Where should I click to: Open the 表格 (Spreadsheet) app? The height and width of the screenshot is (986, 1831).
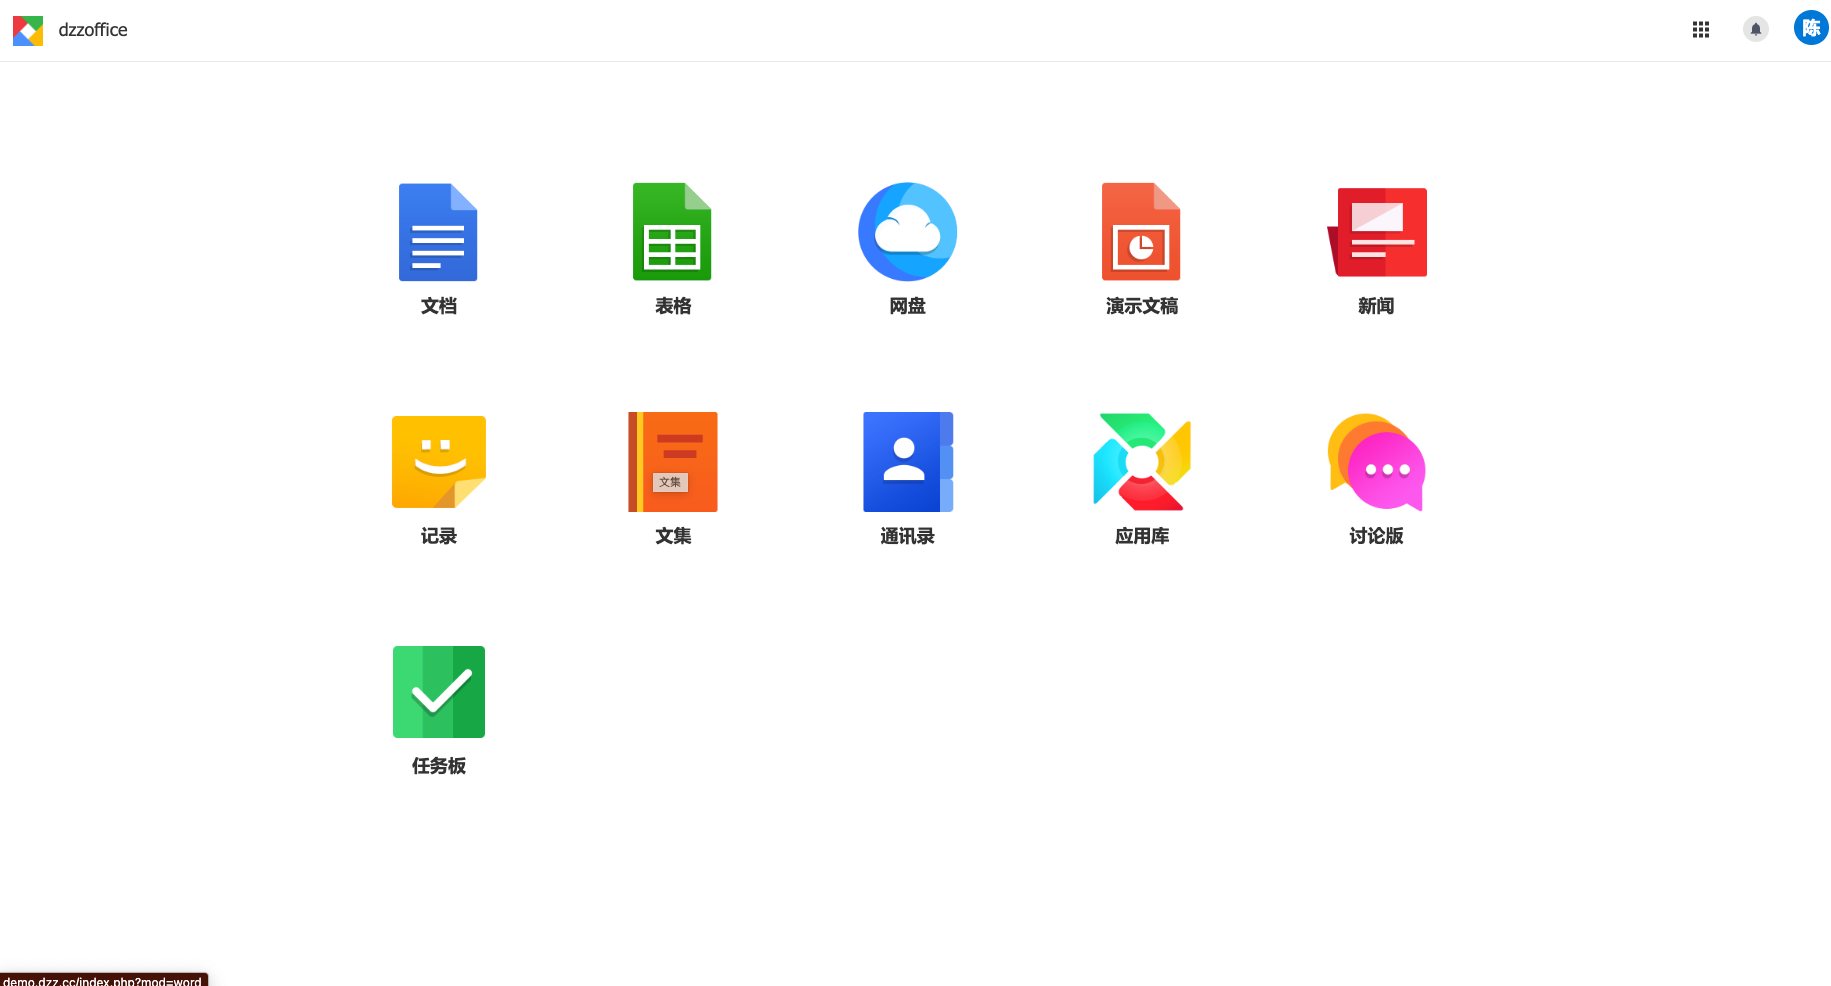coord(672,232)
